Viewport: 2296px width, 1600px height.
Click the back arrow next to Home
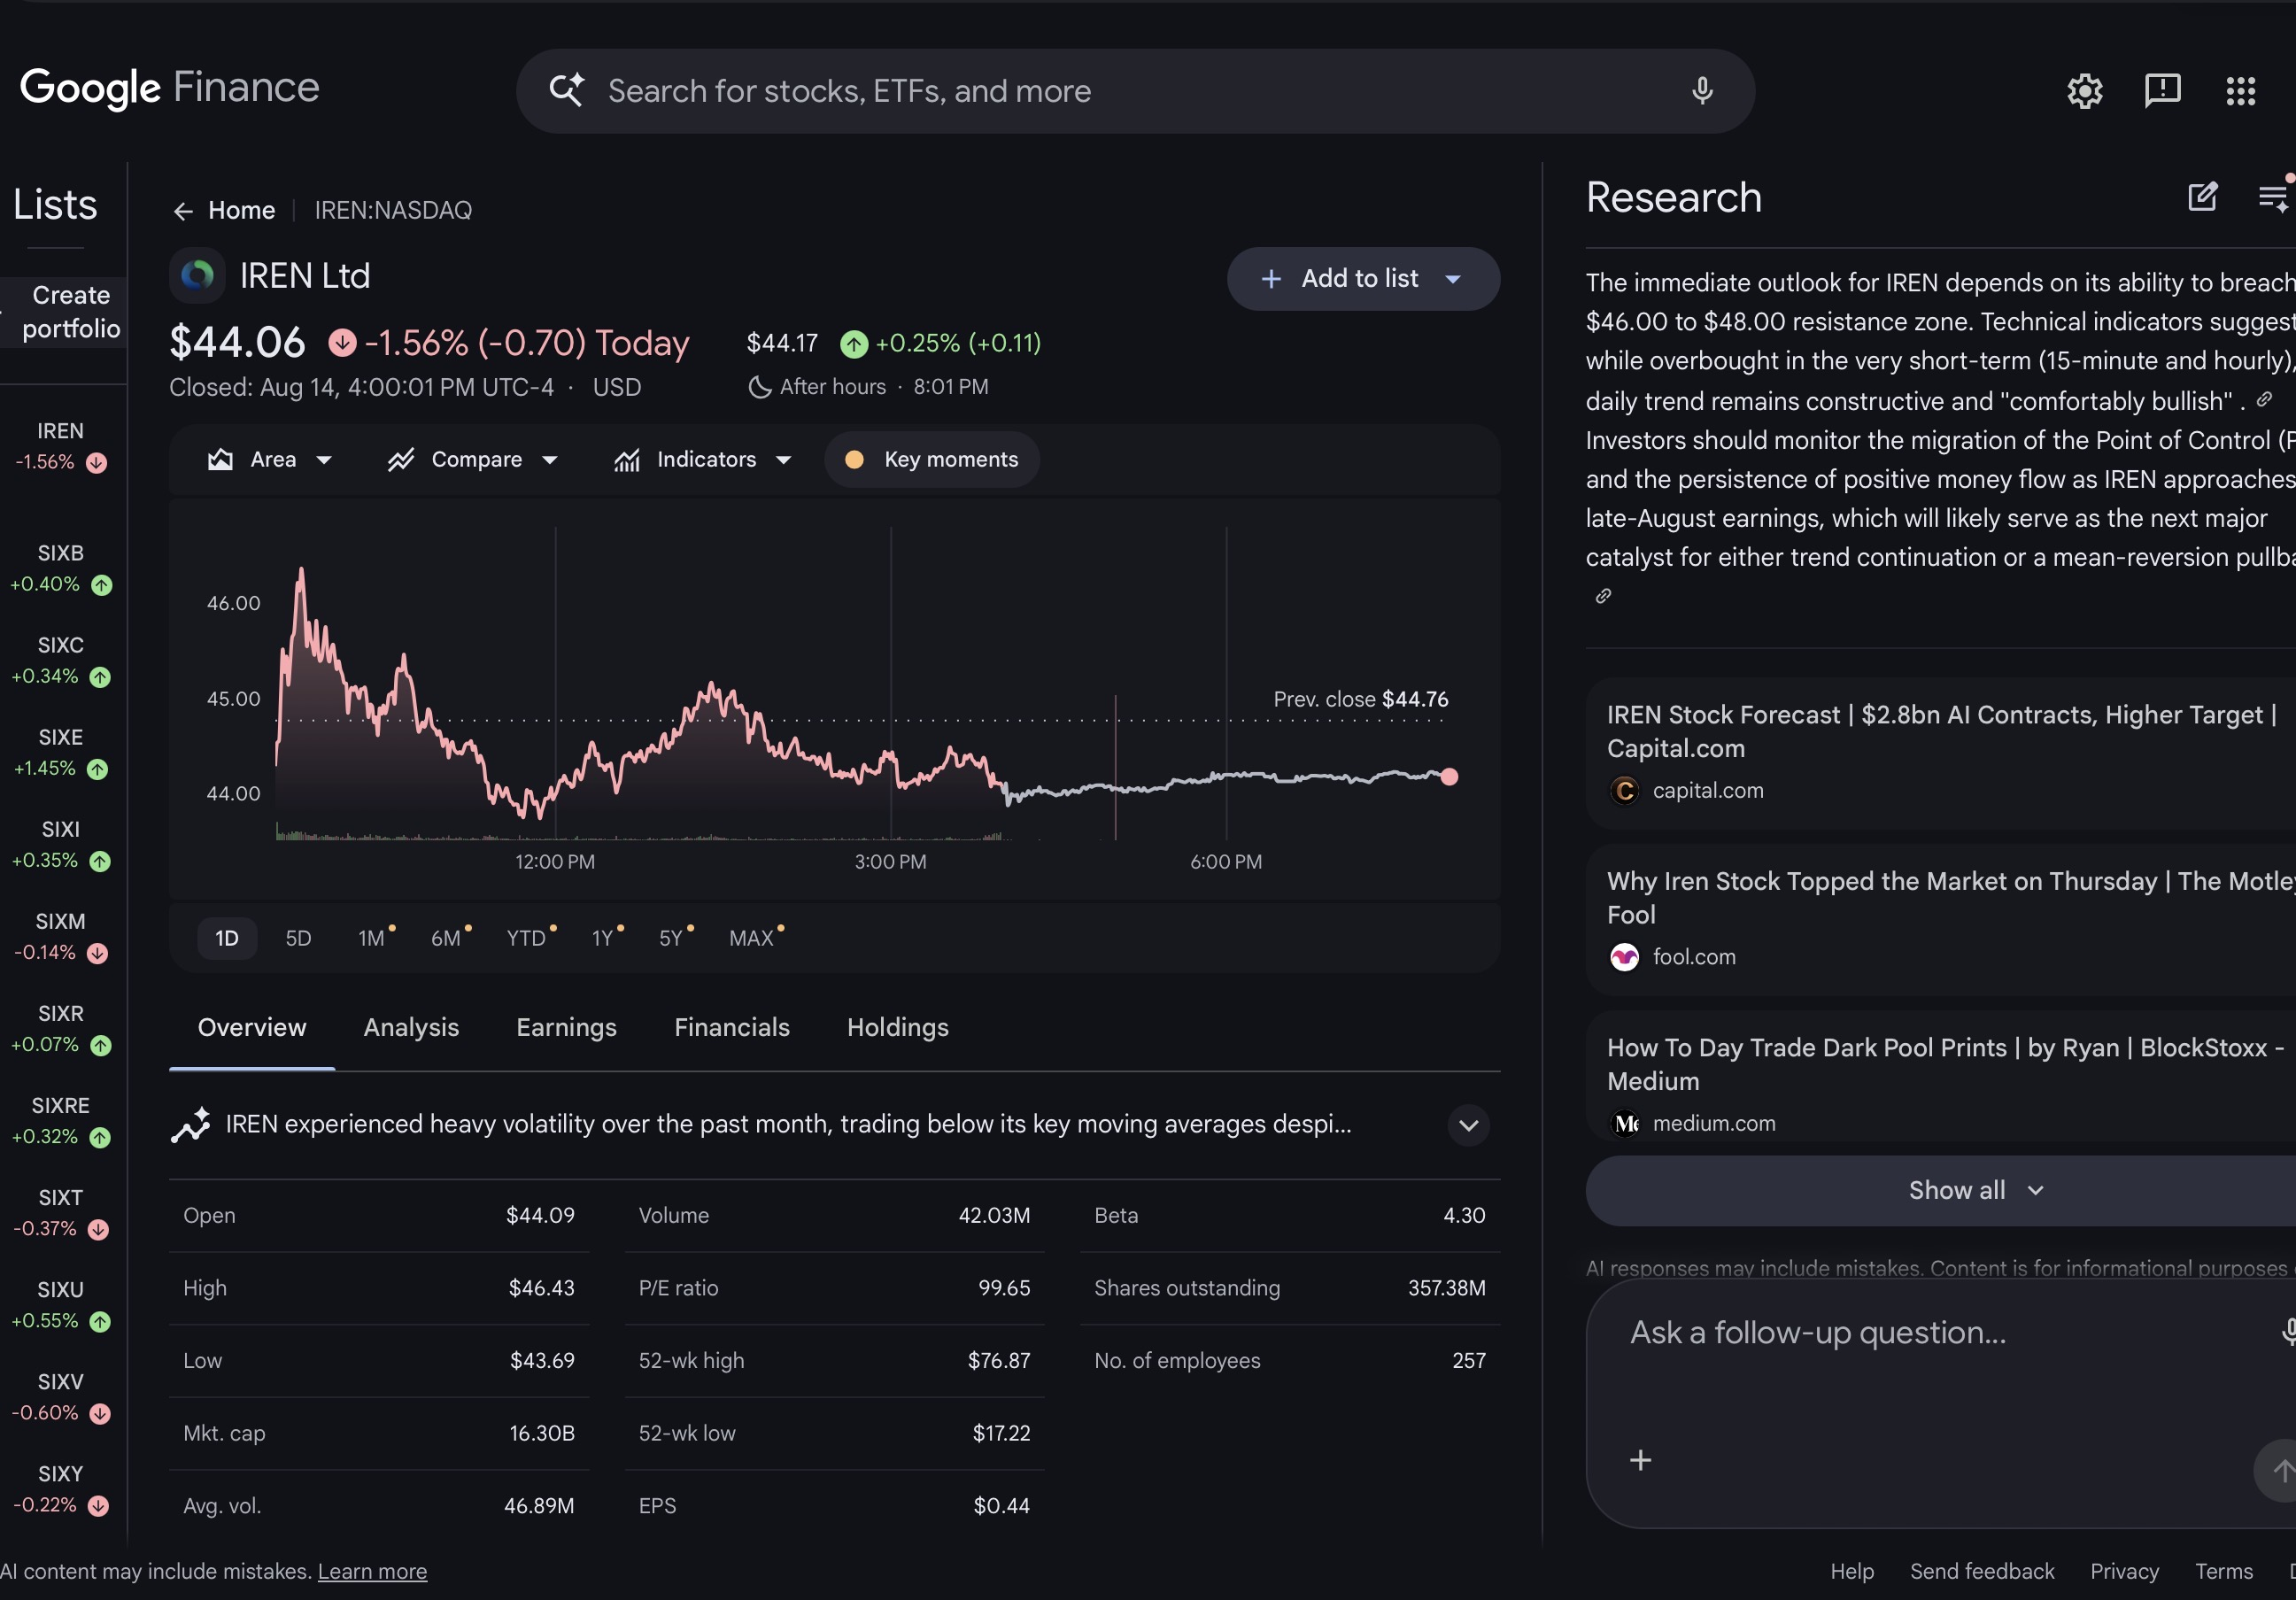[182, 211]
